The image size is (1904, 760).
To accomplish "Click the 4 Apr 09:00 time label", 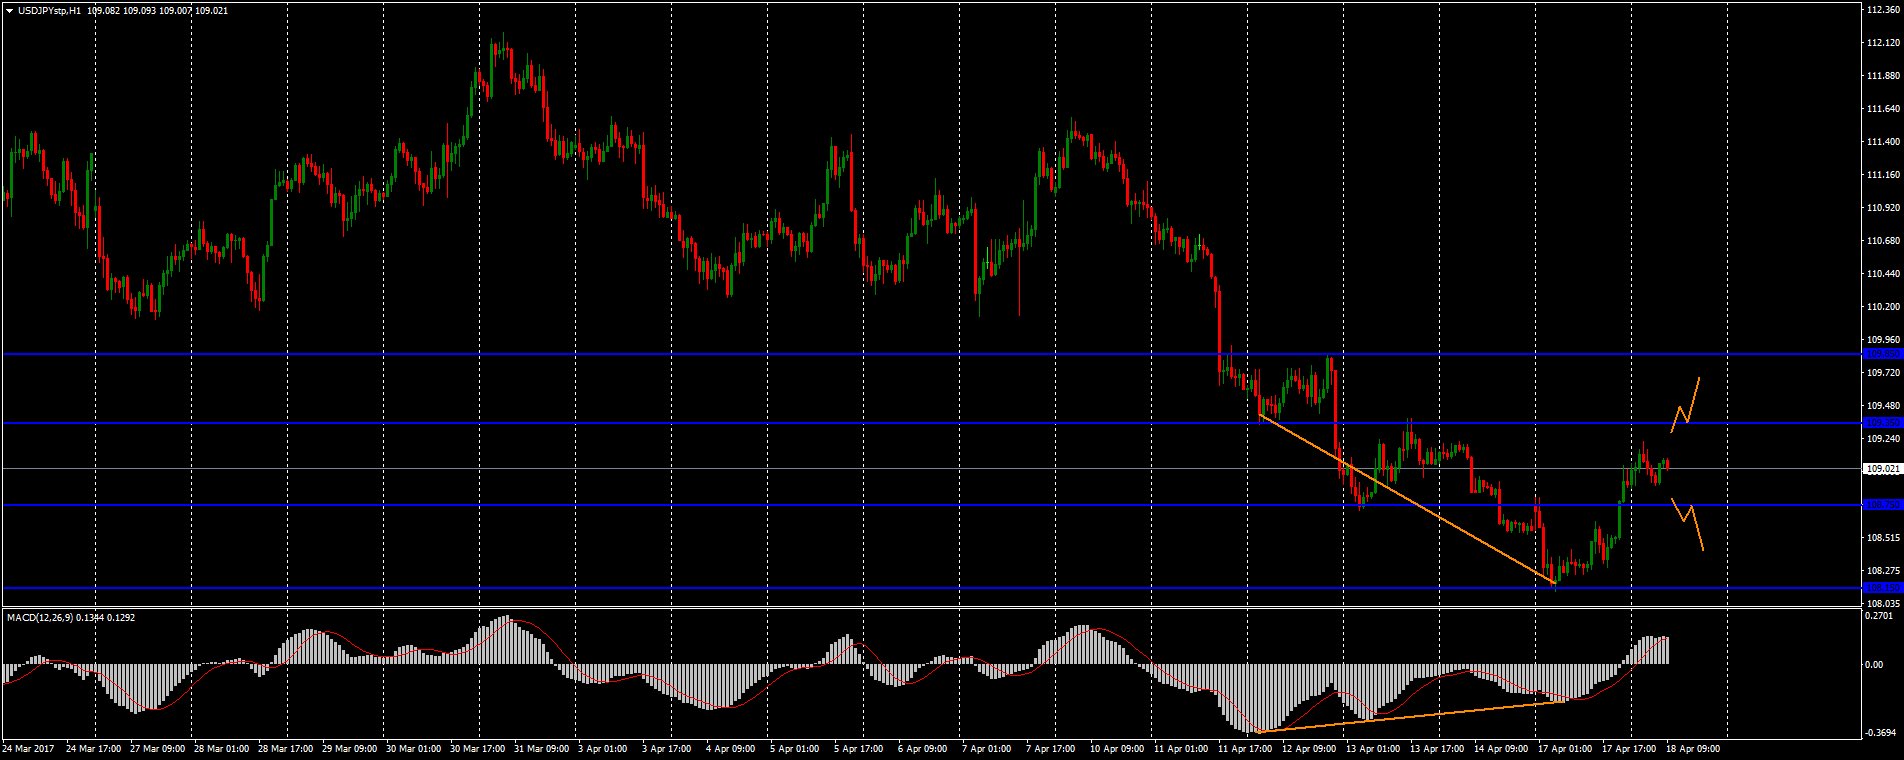I will (731, 748).
